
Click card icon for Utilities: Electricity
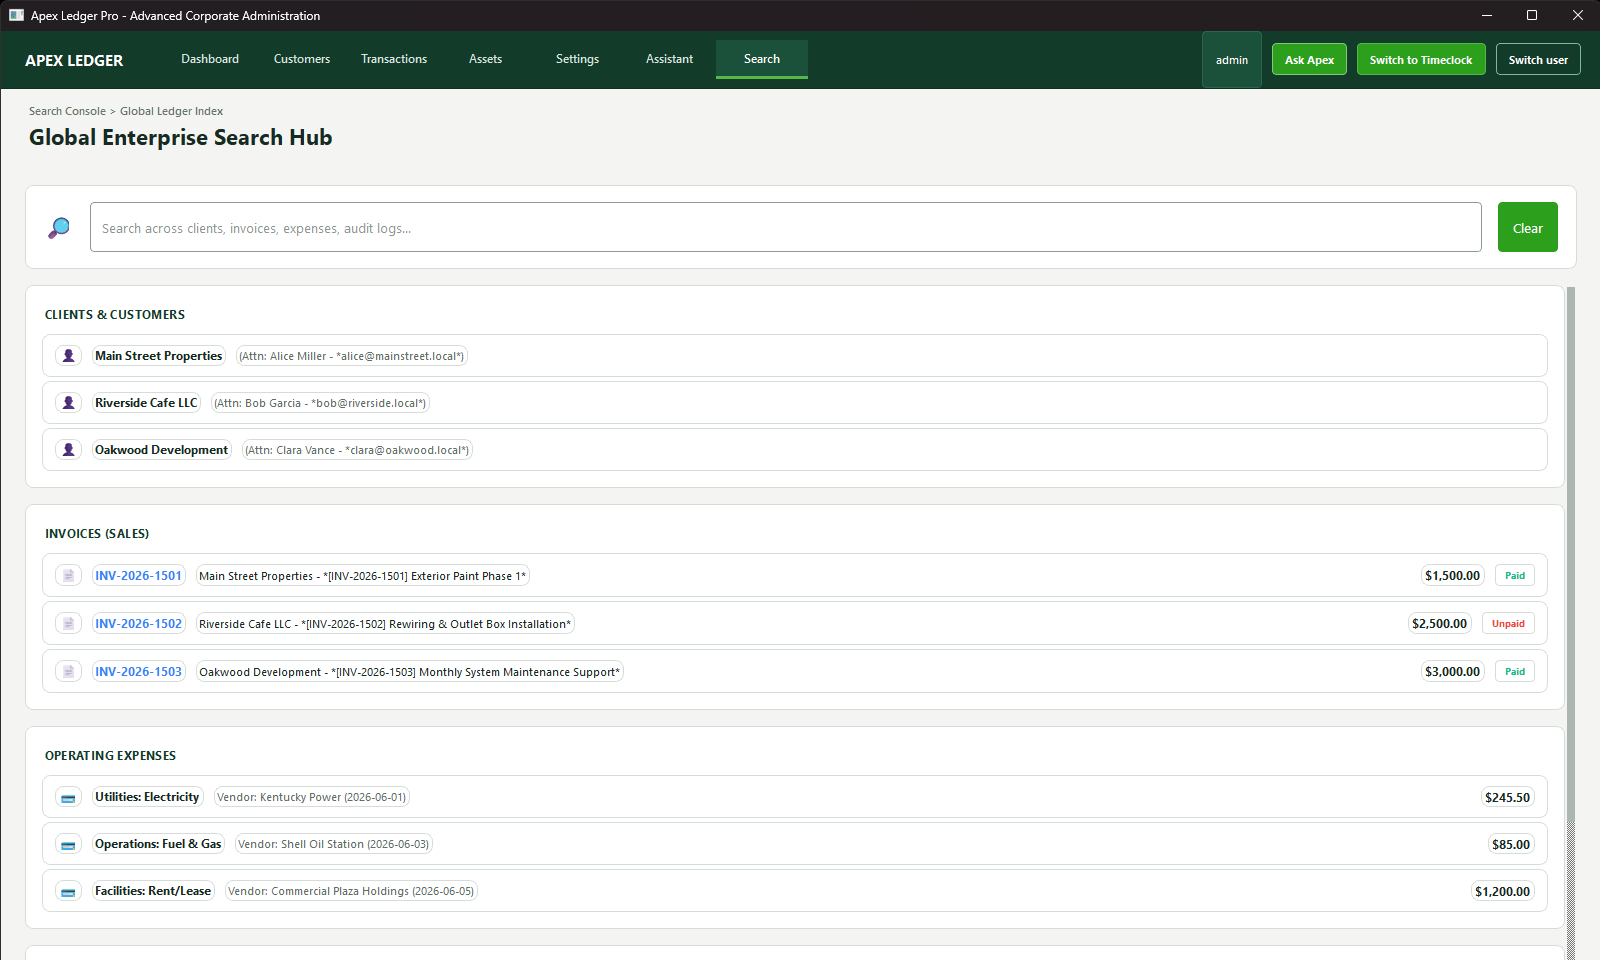68,798
